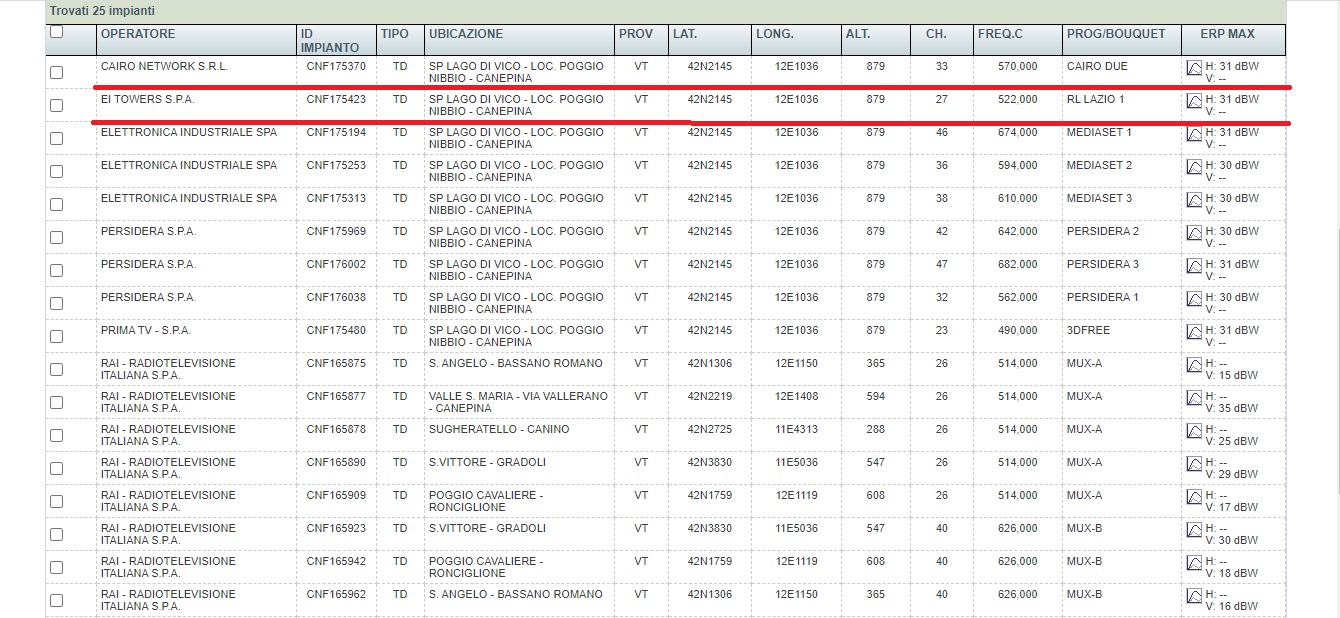Select checkbox for impianto CNF175253
Screen dimensions: 1340x618
(x=56, y=171)
